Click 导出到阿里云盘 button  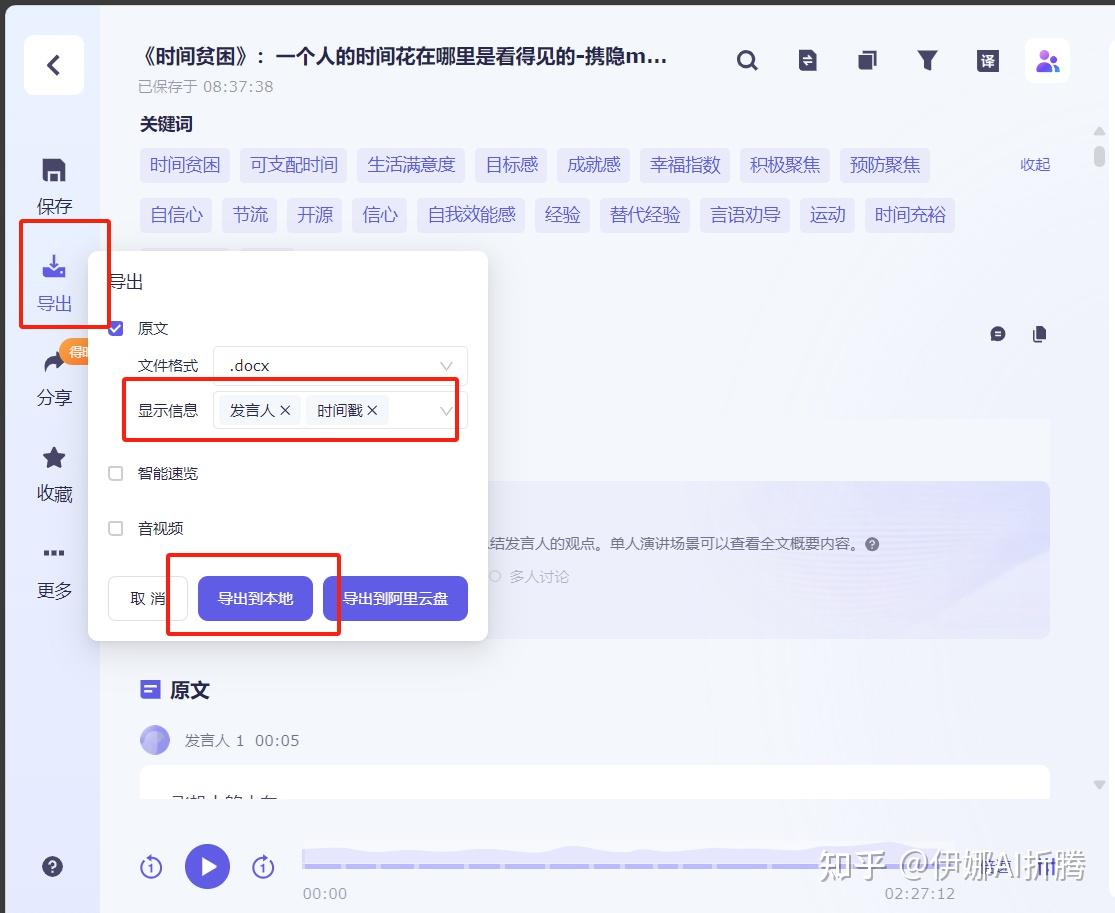click(395, 599)
